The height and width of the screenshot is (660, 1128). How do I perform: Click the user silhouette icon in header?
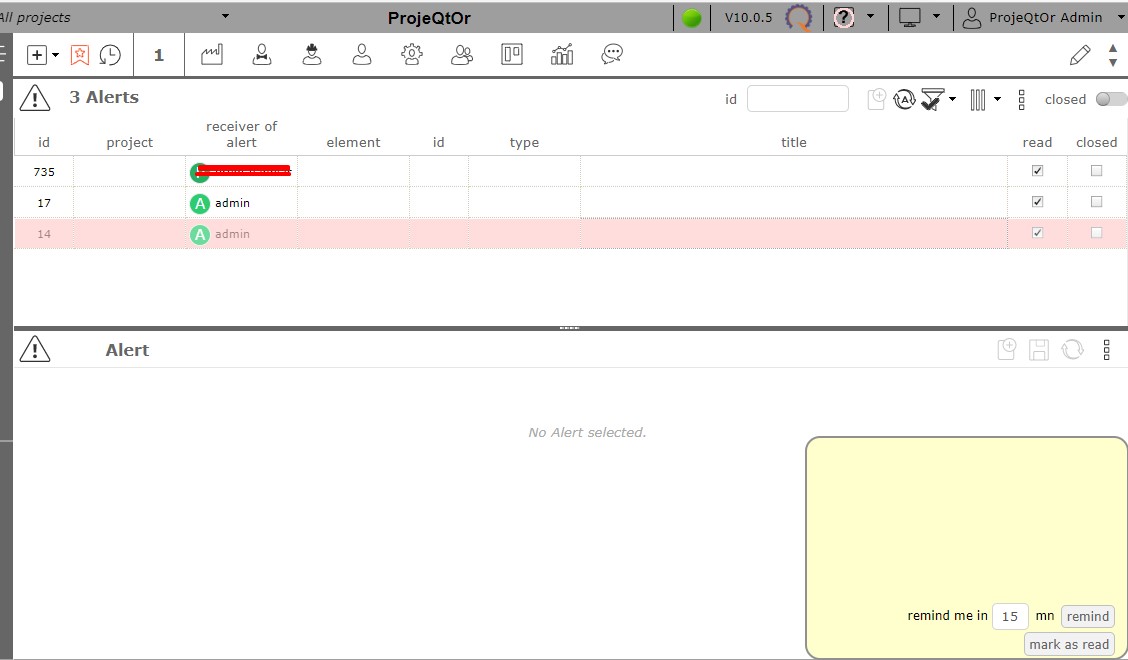972,18
